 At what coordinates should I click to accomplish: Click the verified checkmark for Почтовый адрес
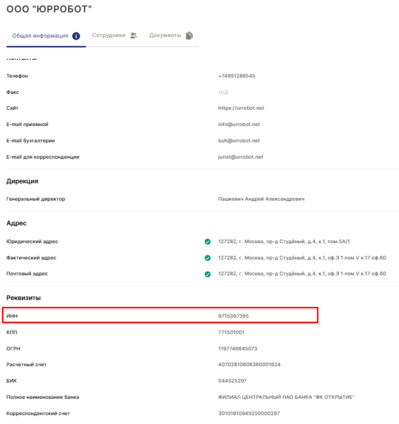coord(207,274)
